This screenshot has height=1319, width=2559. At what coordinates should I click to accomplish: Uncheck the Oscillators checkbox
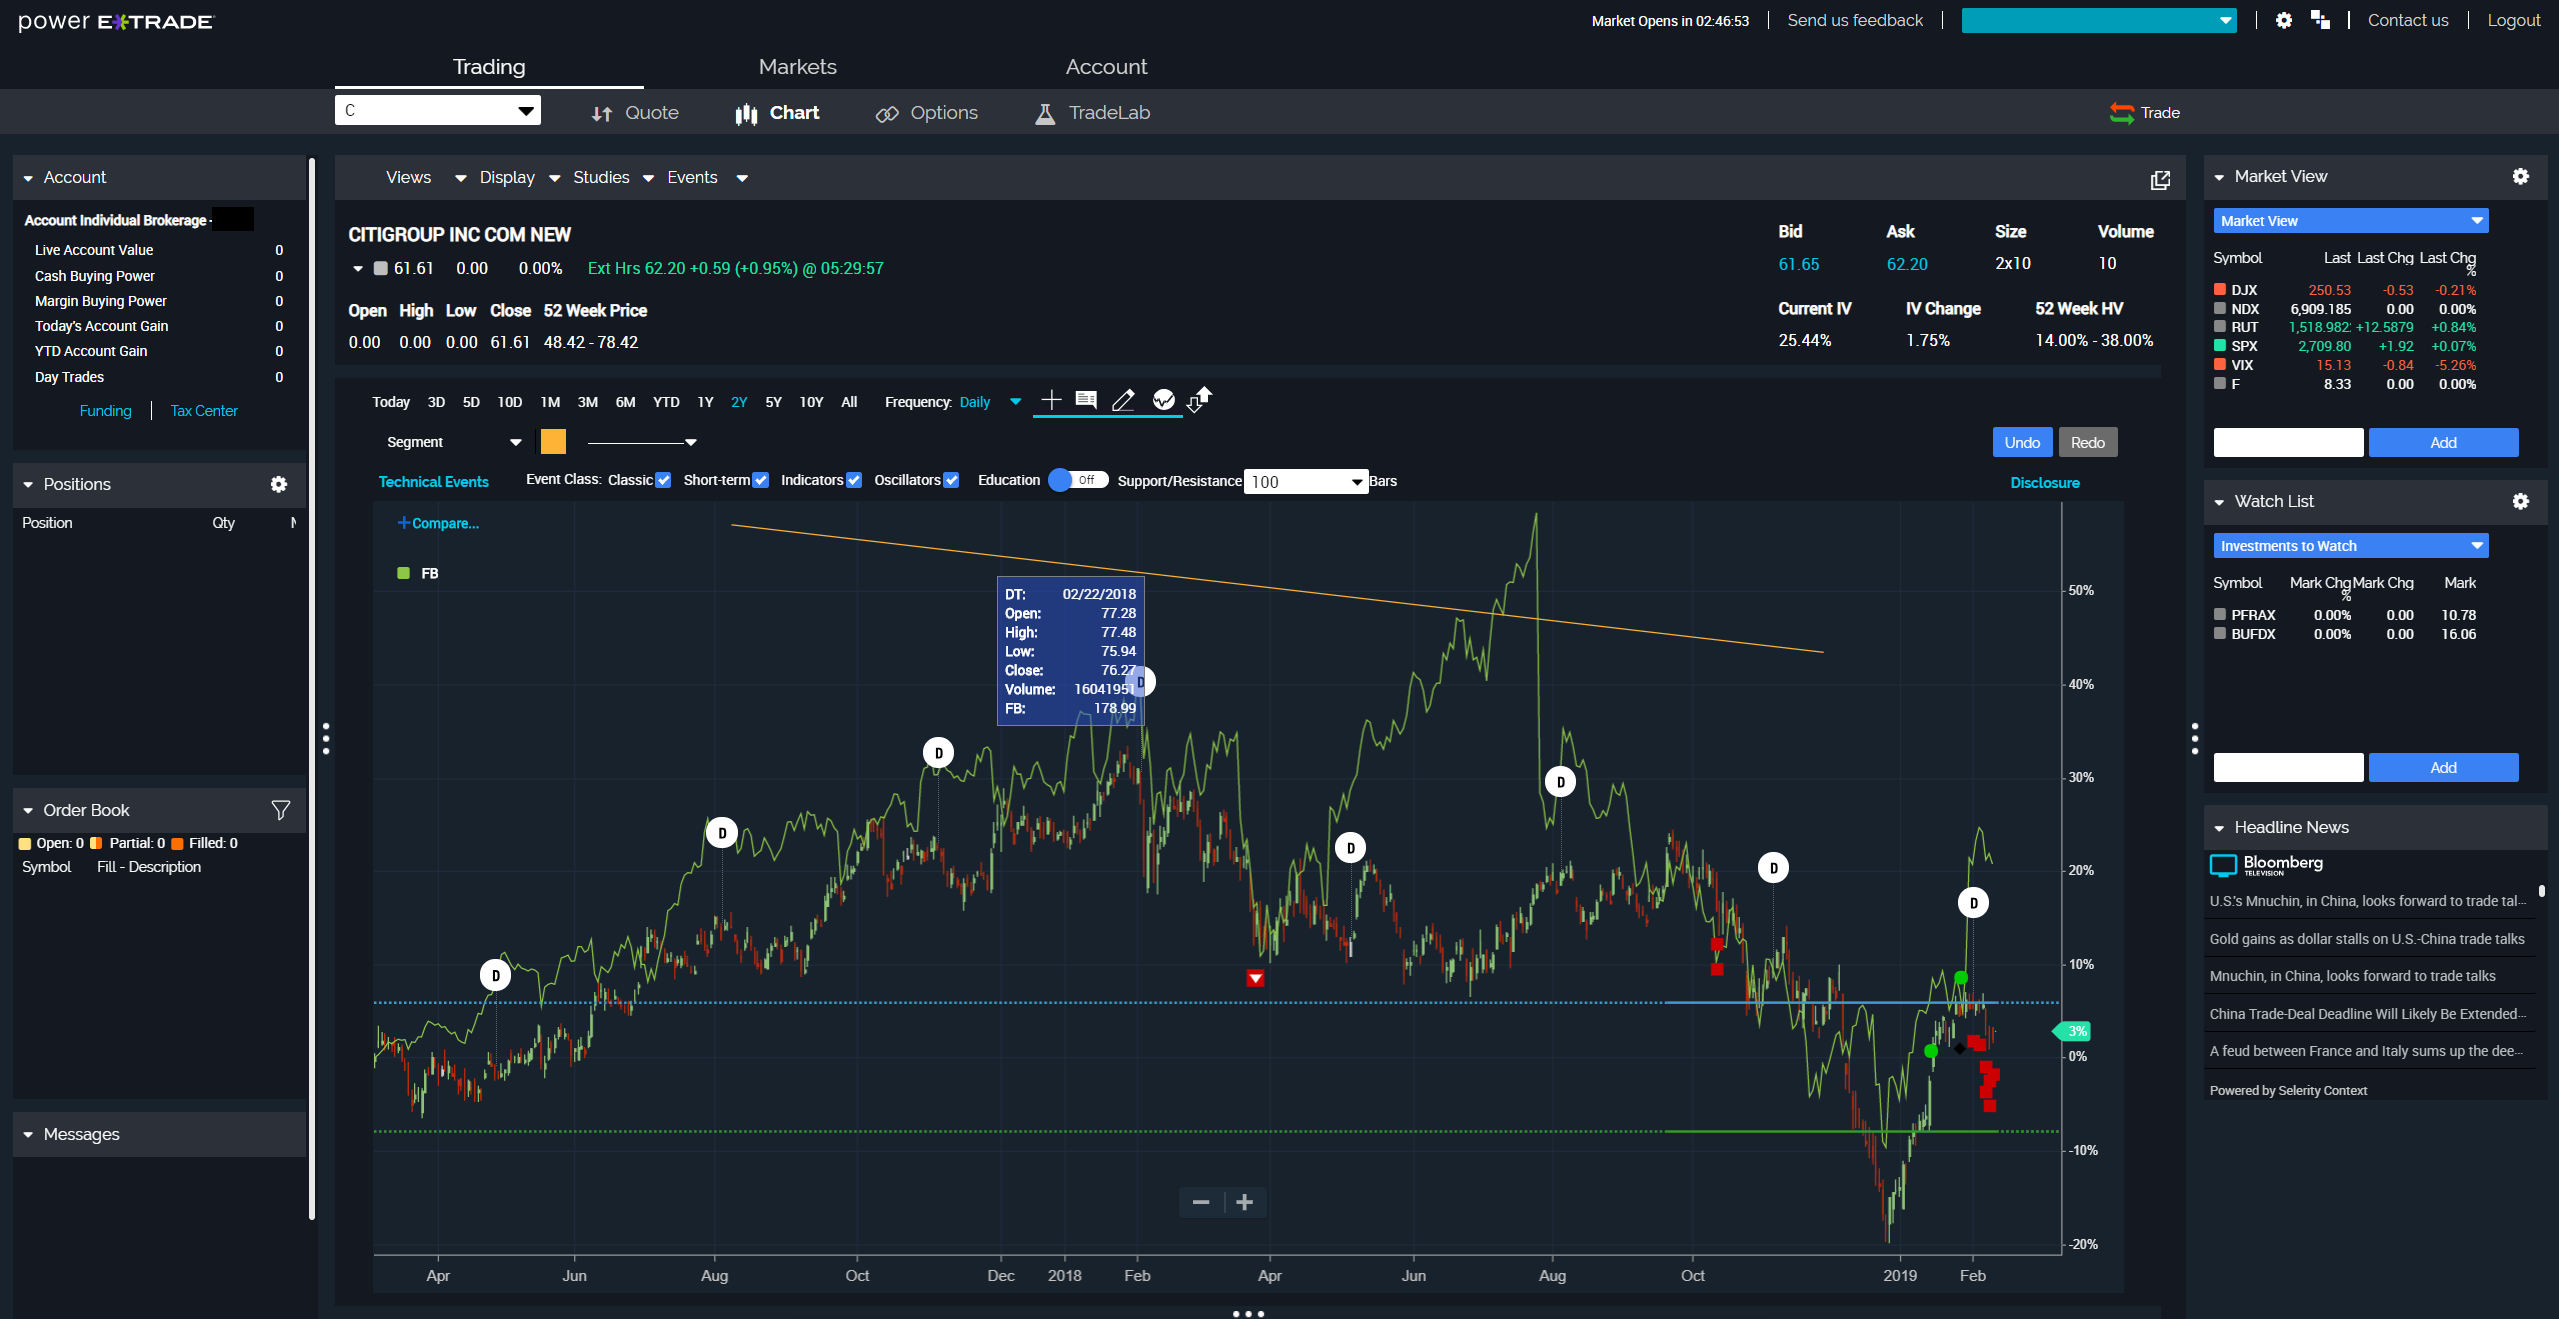point(951,481)
